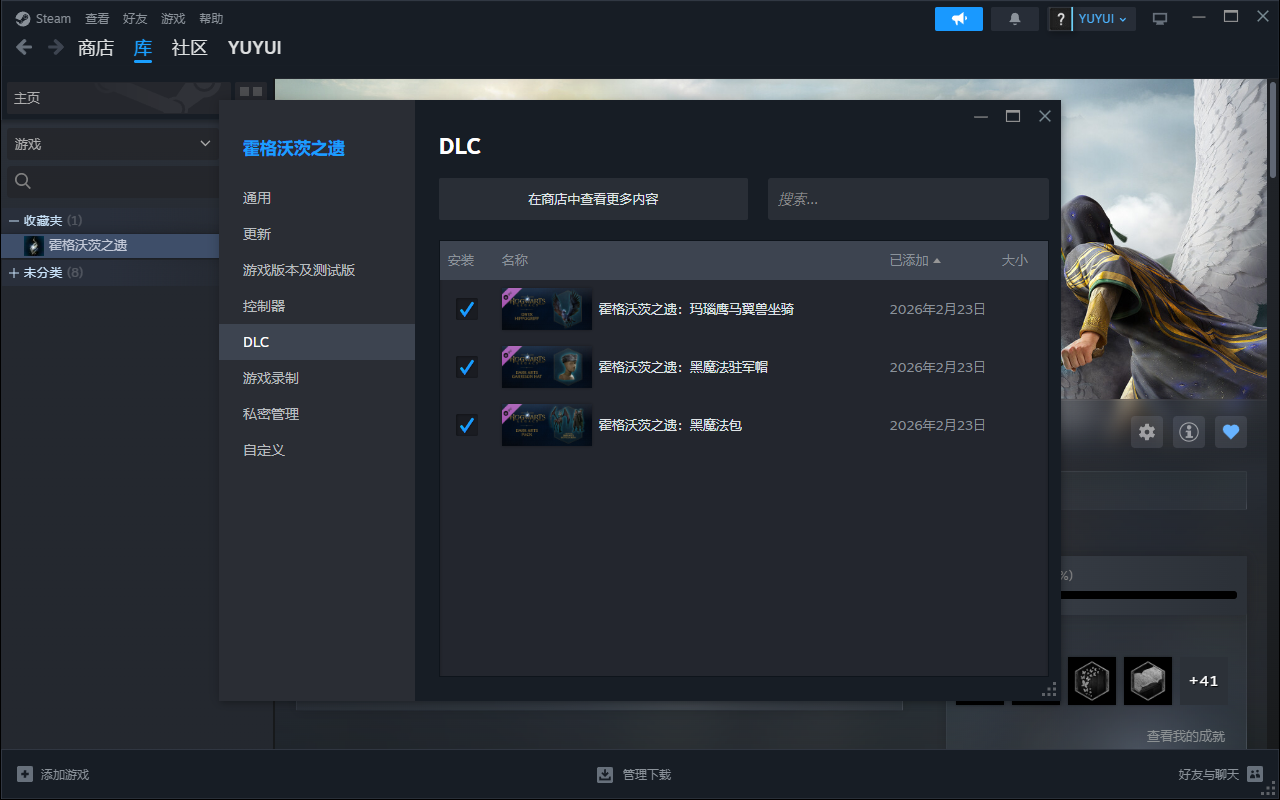Collapse the 收藏夹 category
1280x800 pixels.
tap(14, 220)
